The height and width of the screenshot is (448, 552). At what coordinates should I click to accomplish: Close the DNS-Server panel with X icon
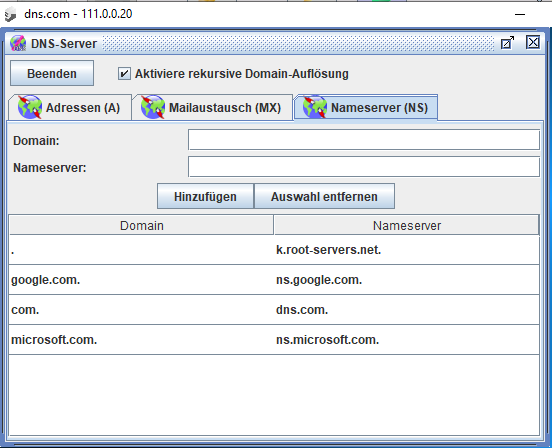click(533, 43)
